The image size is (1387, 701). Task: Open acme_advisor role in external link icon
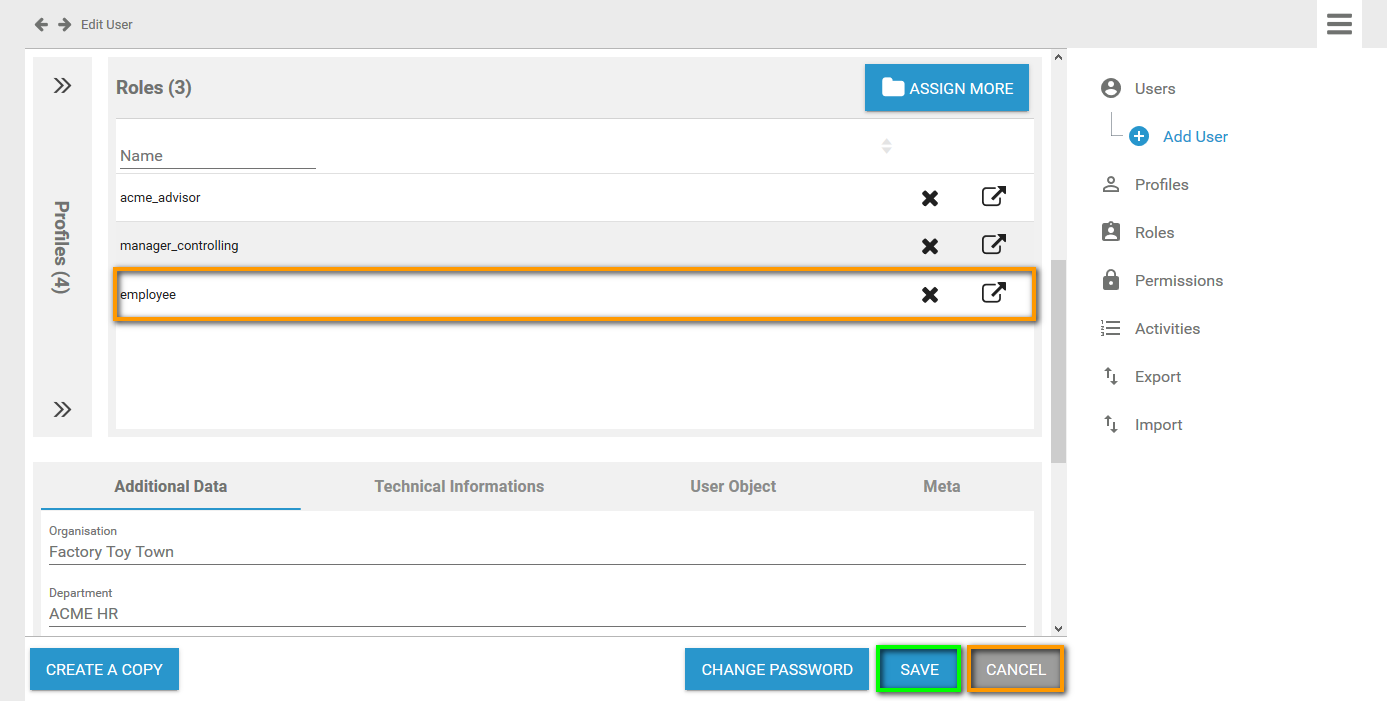tap(993, 196)
